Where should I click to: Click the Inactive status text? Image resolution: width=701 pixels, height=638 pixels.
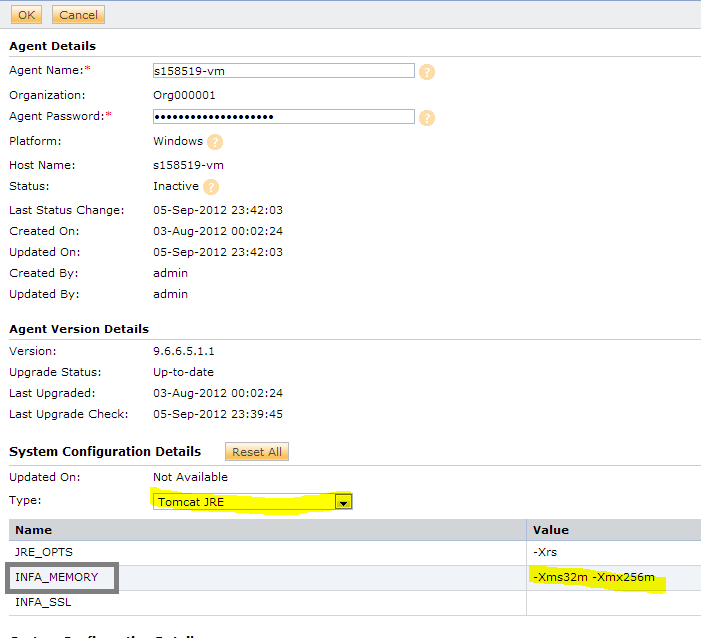coord(176,186)
